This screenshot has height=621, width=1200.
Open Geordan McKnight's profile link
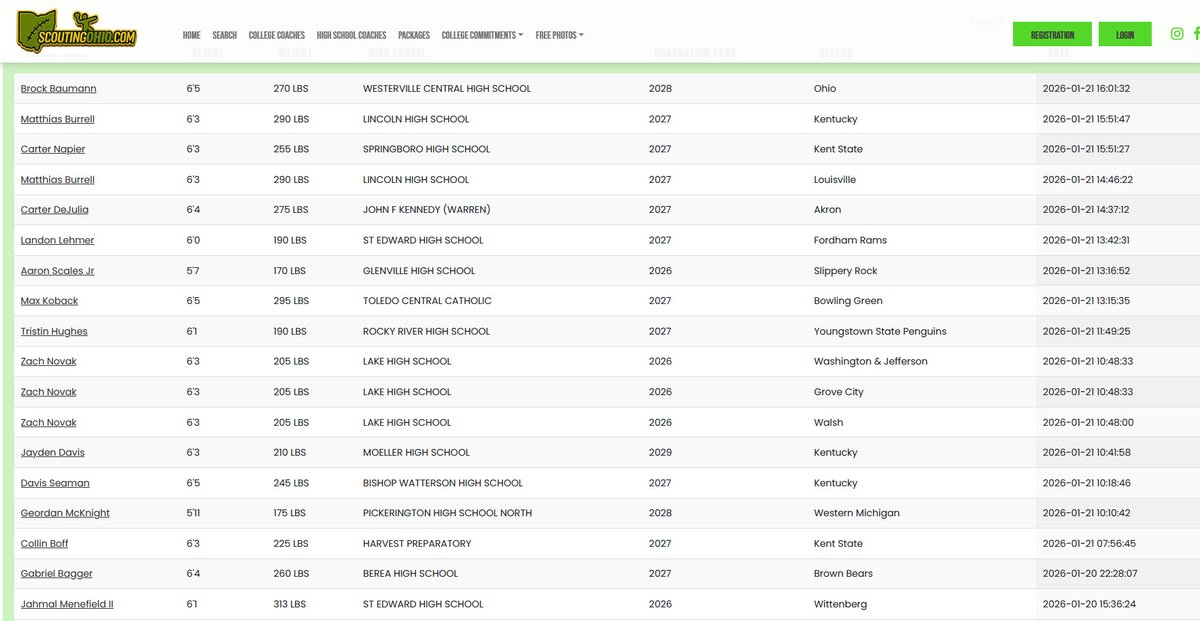coord(65,513)
